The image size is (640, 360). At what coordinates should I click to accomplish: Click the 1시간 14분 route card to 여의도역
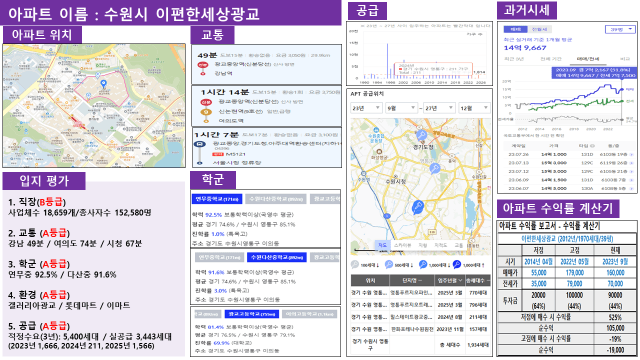pyautogui.click(x=267, y=106)
